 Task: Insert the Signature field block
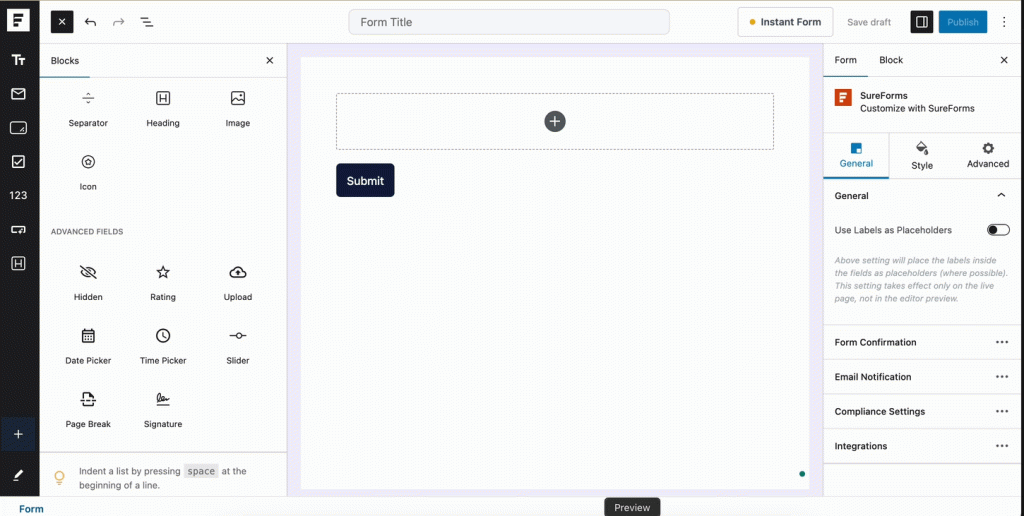[x=163, y=408]
